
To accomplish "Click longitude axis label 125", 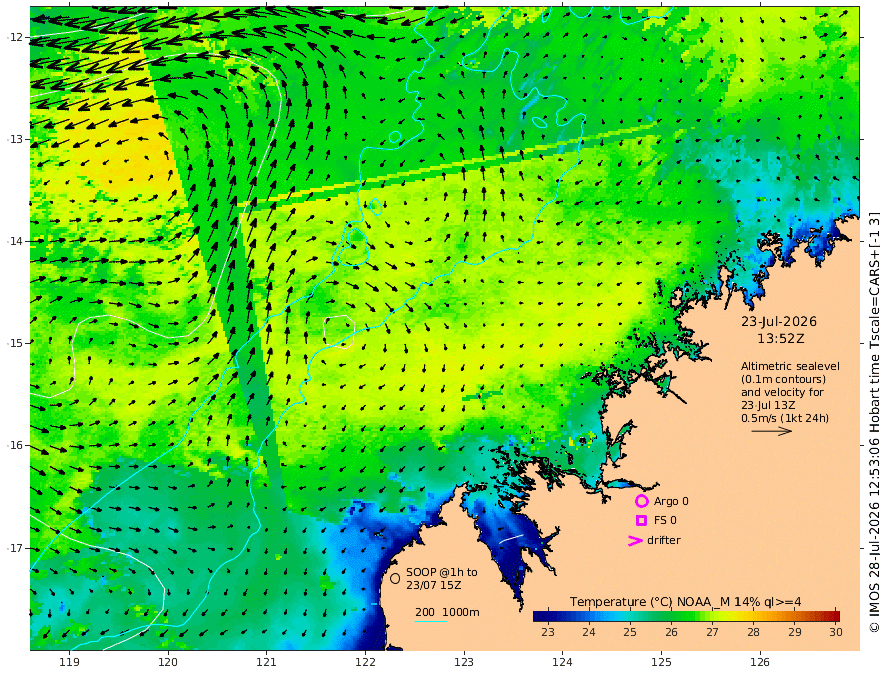I will coord(662,663).
